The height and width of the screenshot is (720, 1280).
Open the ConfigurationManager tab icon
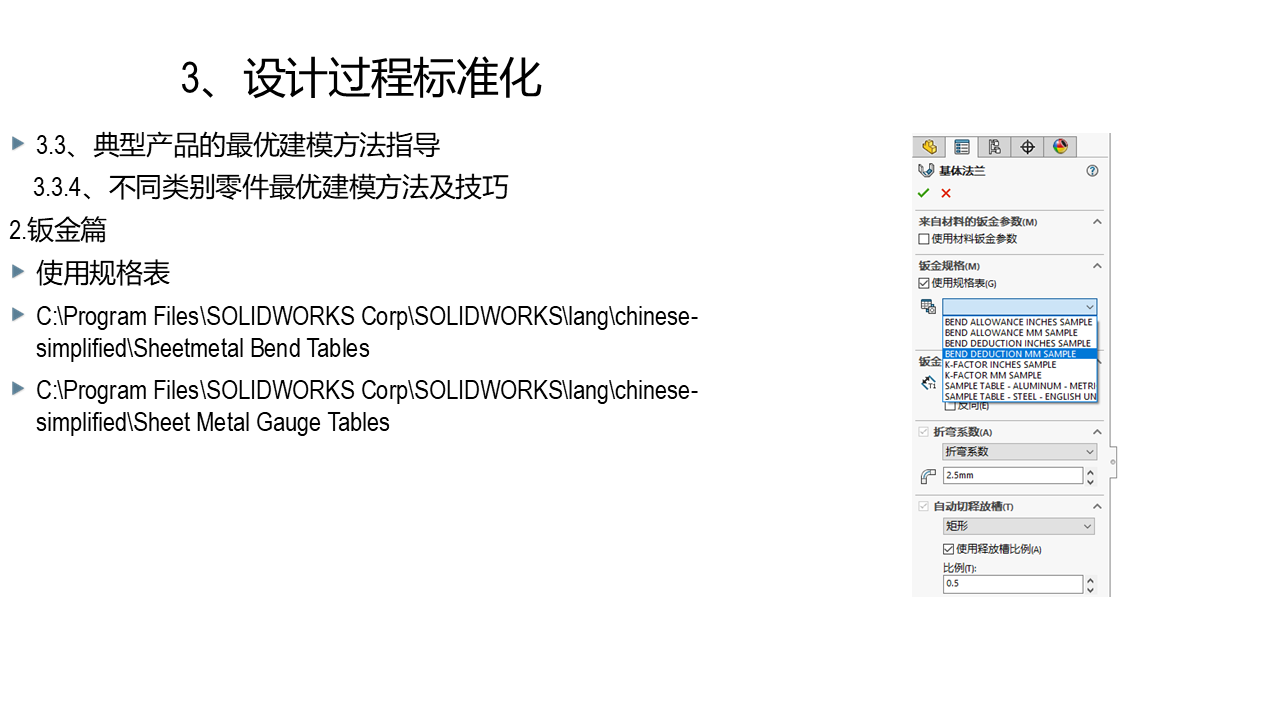(x=994, y=147)
